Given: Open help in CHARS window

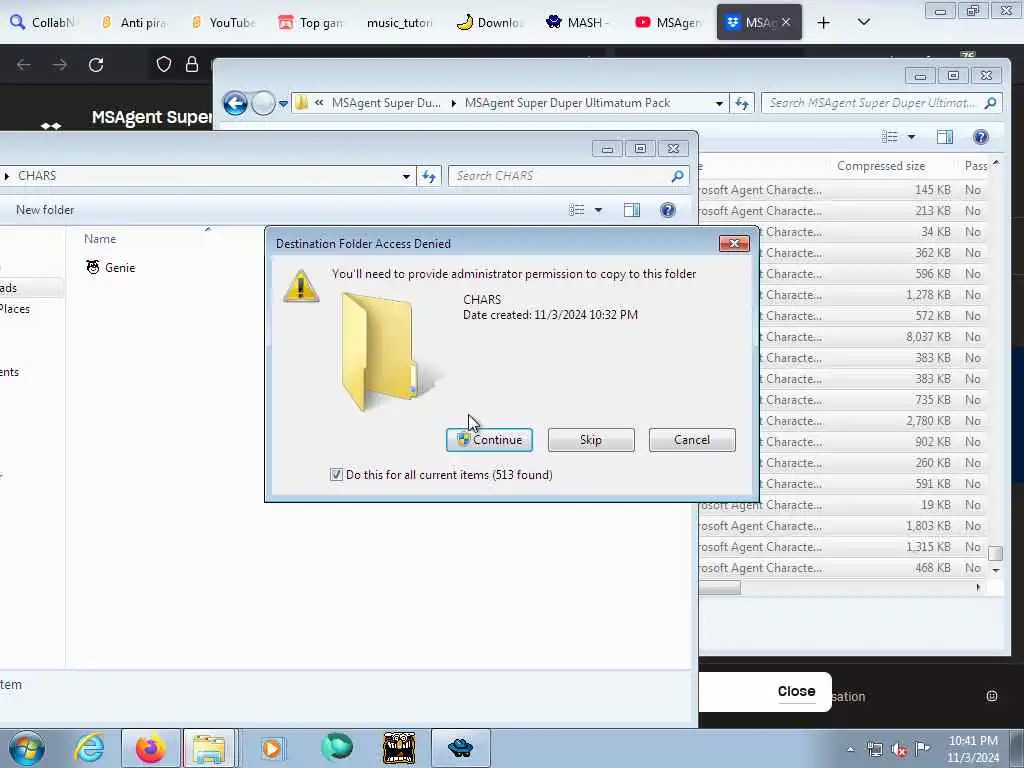Looking at the screenshot, I should [667, 210].
